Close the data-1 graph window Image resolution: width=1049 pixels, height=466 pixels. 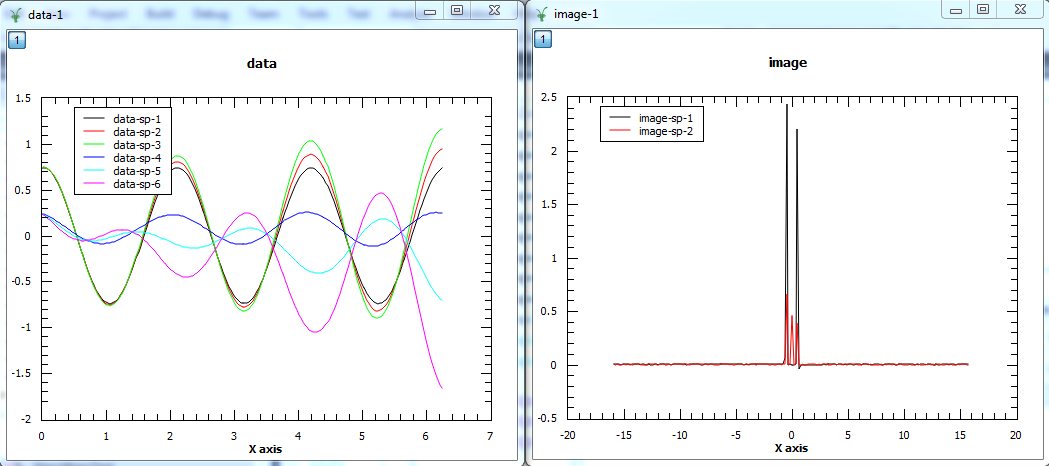(x=493, y=9)
